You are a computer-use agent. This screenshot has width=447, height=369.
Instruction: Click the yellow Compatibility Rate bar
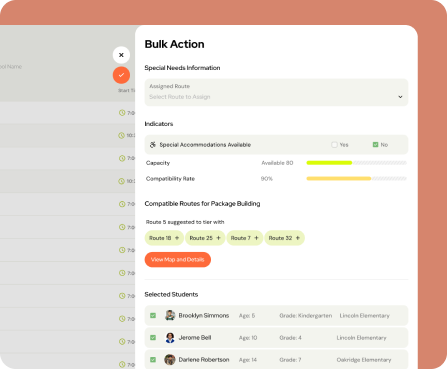coord(339,179)
